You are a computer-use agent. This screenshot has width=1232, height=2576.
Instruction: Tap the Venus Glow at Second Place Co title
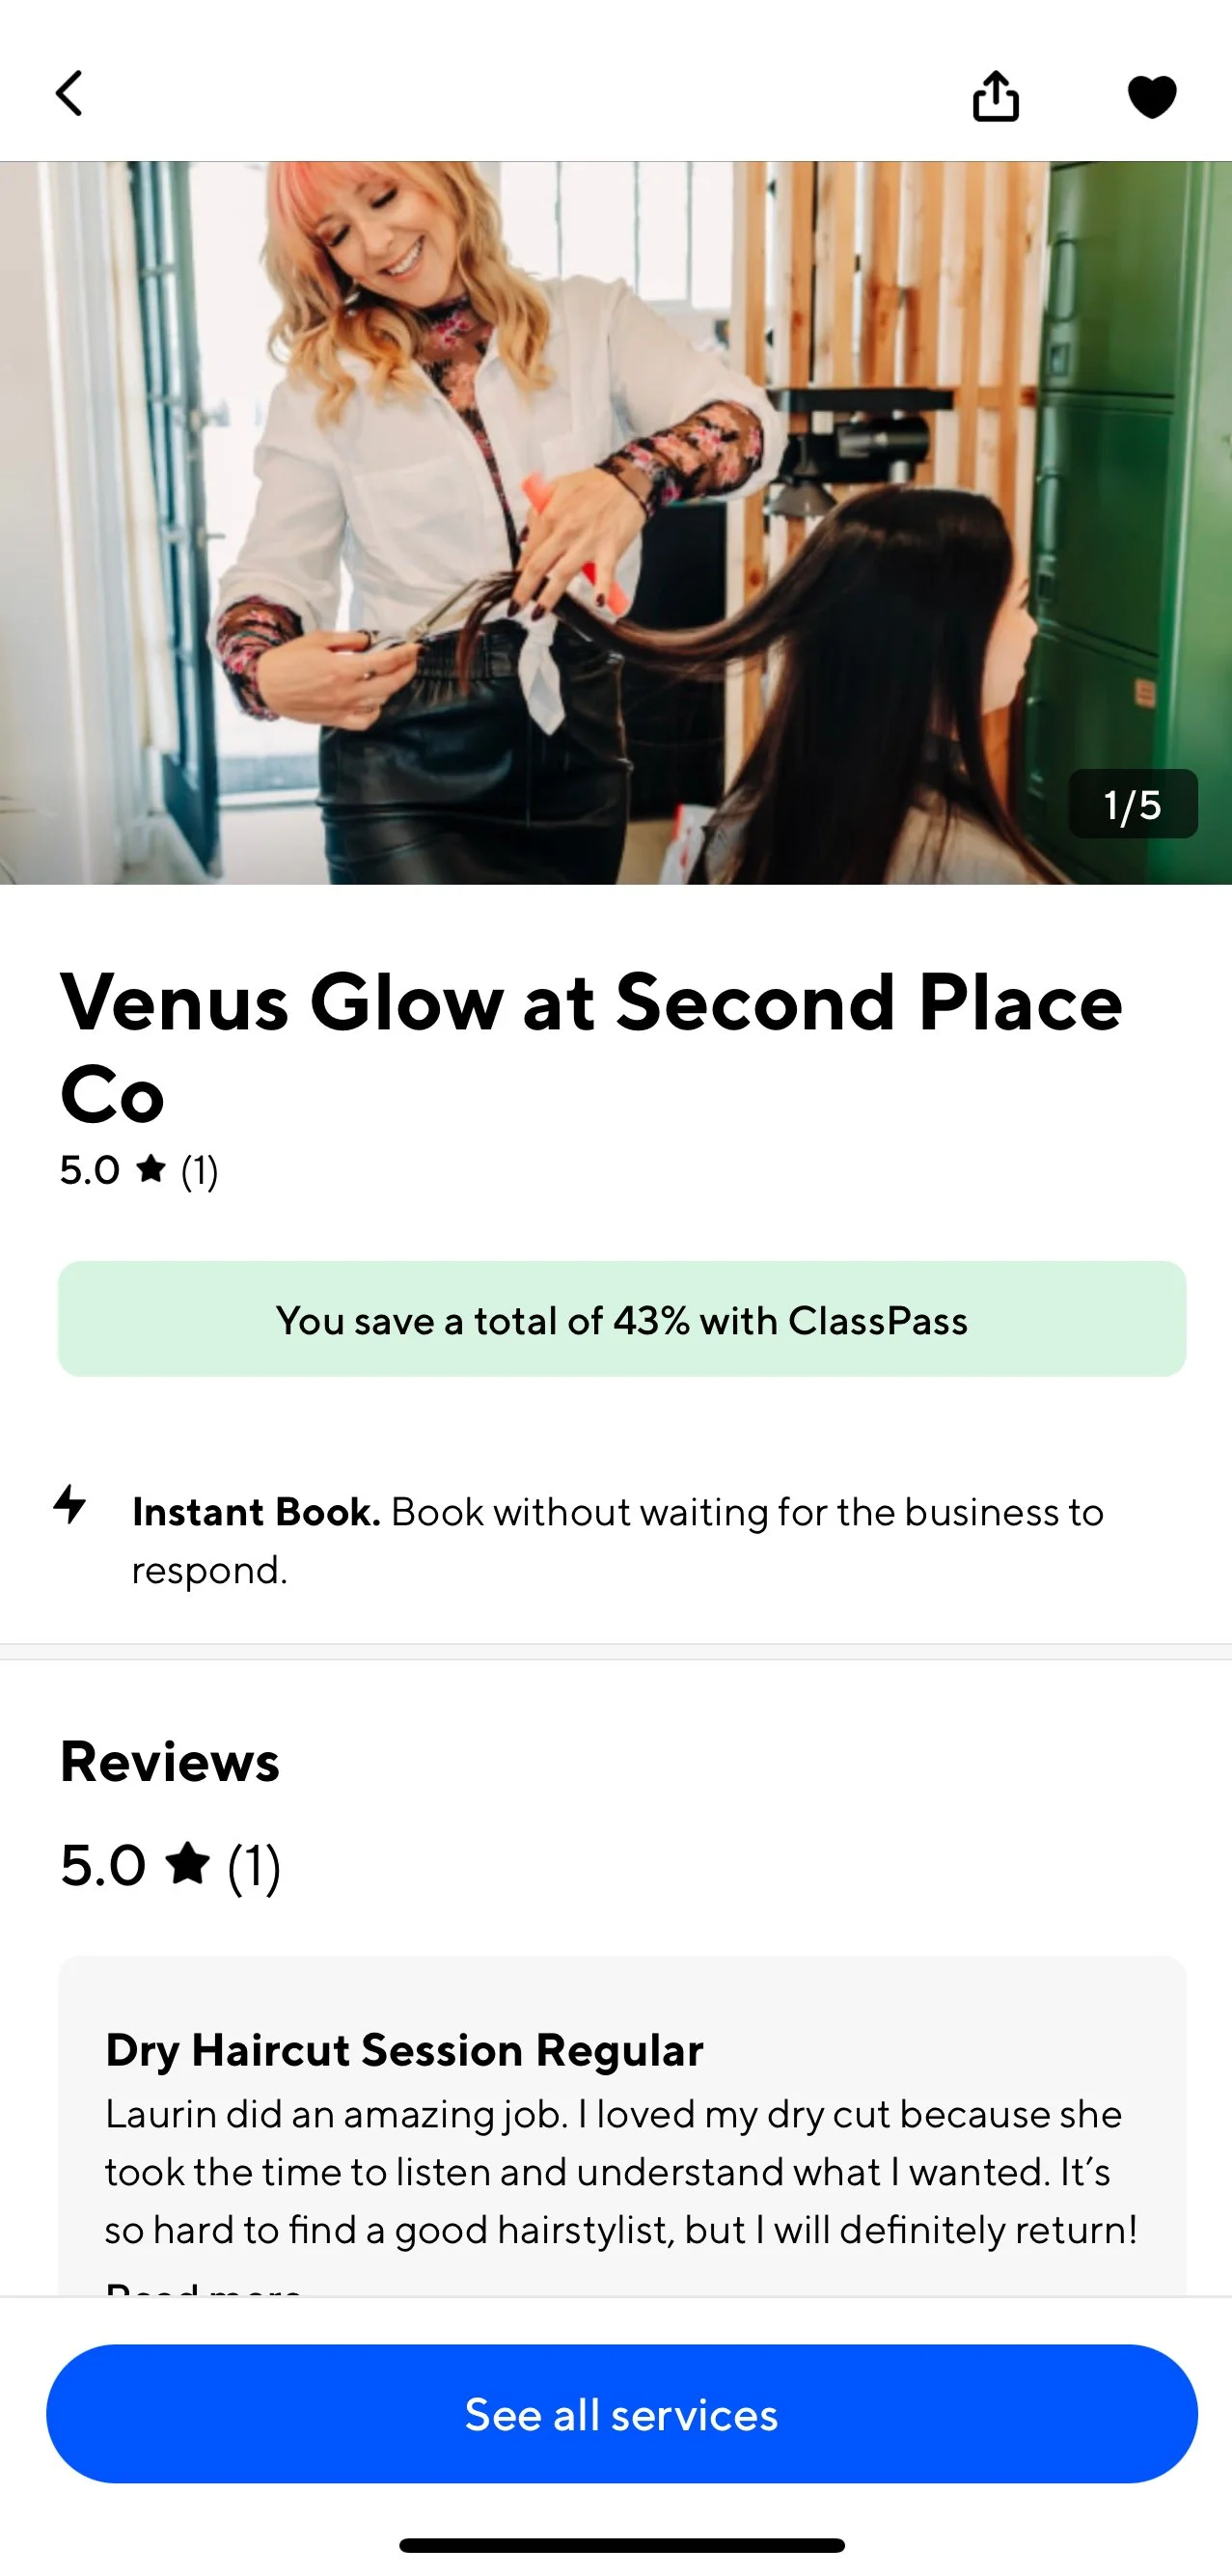coord(591,1048)
